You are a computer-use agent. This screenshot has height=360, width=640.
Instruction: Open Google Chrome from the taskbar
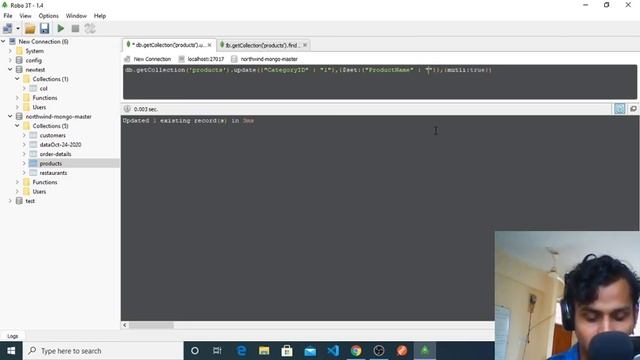click(356, 351)
